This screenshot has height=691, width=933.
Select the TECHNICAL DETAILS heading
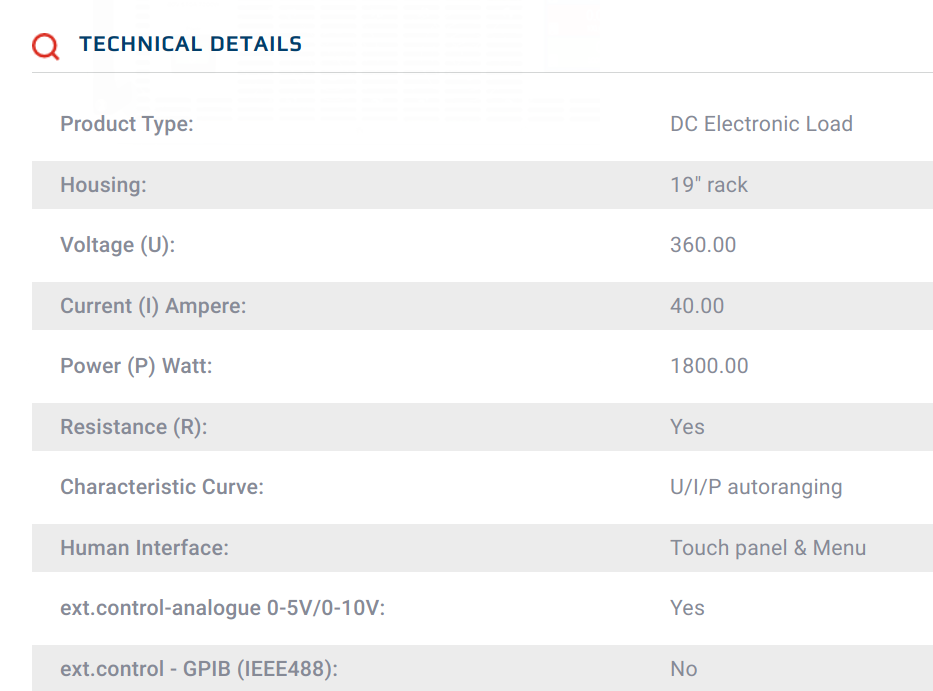point(190,44)
